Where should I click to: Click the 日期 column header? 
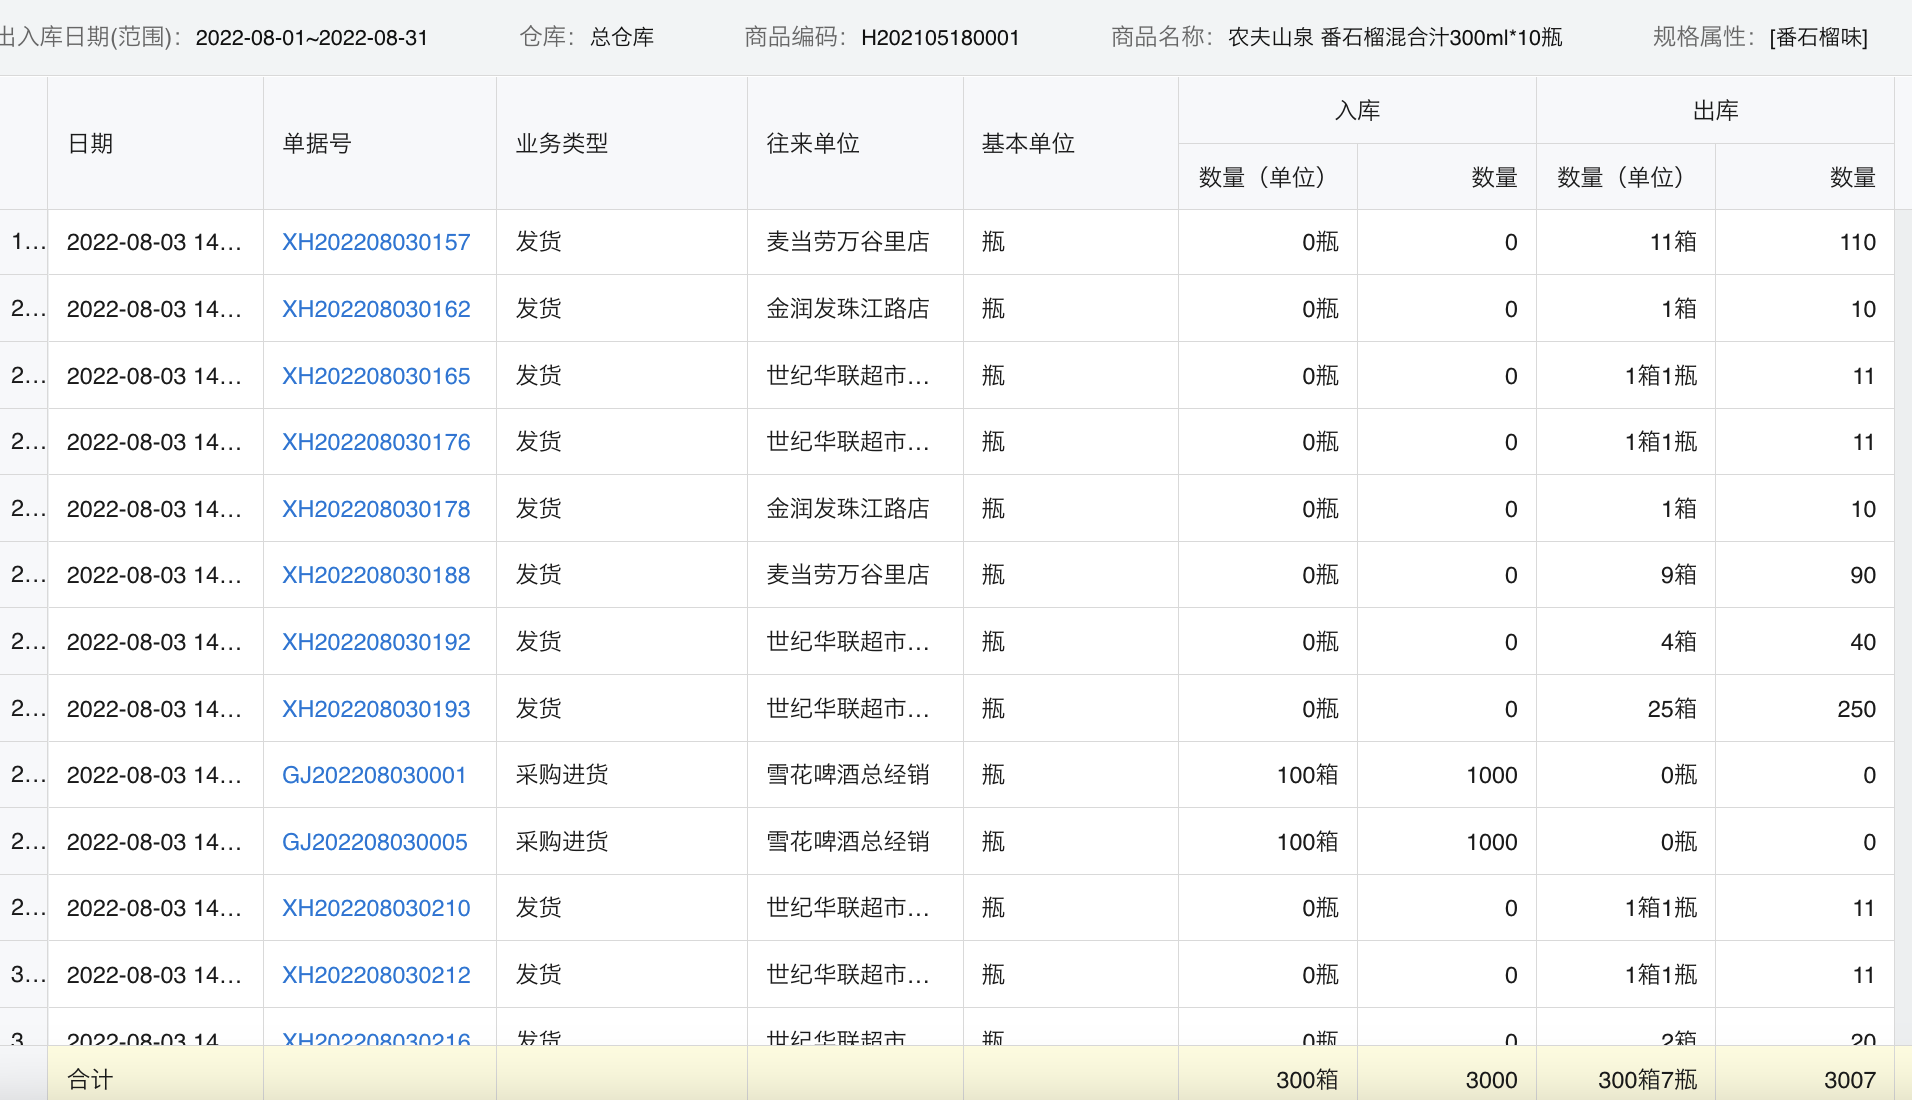(90, 143)
